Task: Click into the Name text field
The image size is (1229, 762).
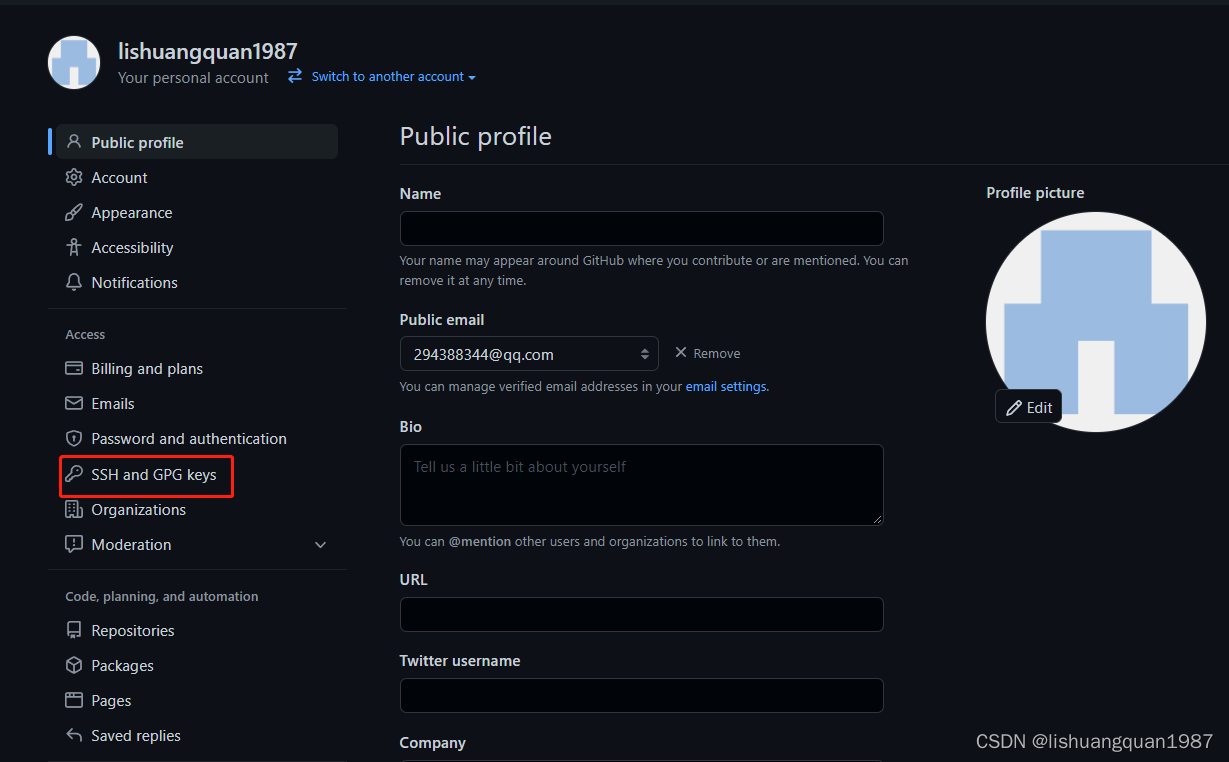Action: click(641, 229)
